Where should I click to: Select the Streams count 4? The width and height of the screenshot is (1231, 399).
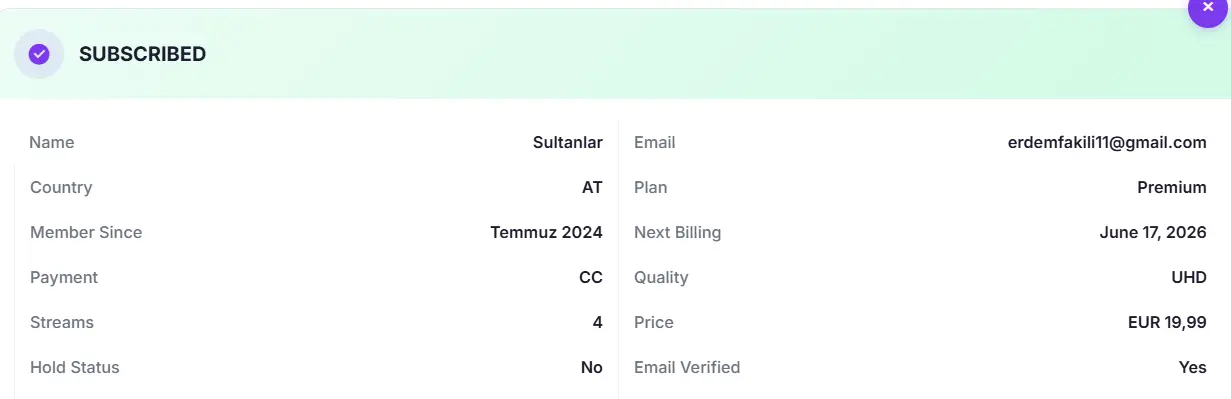[x=597, y=322]
